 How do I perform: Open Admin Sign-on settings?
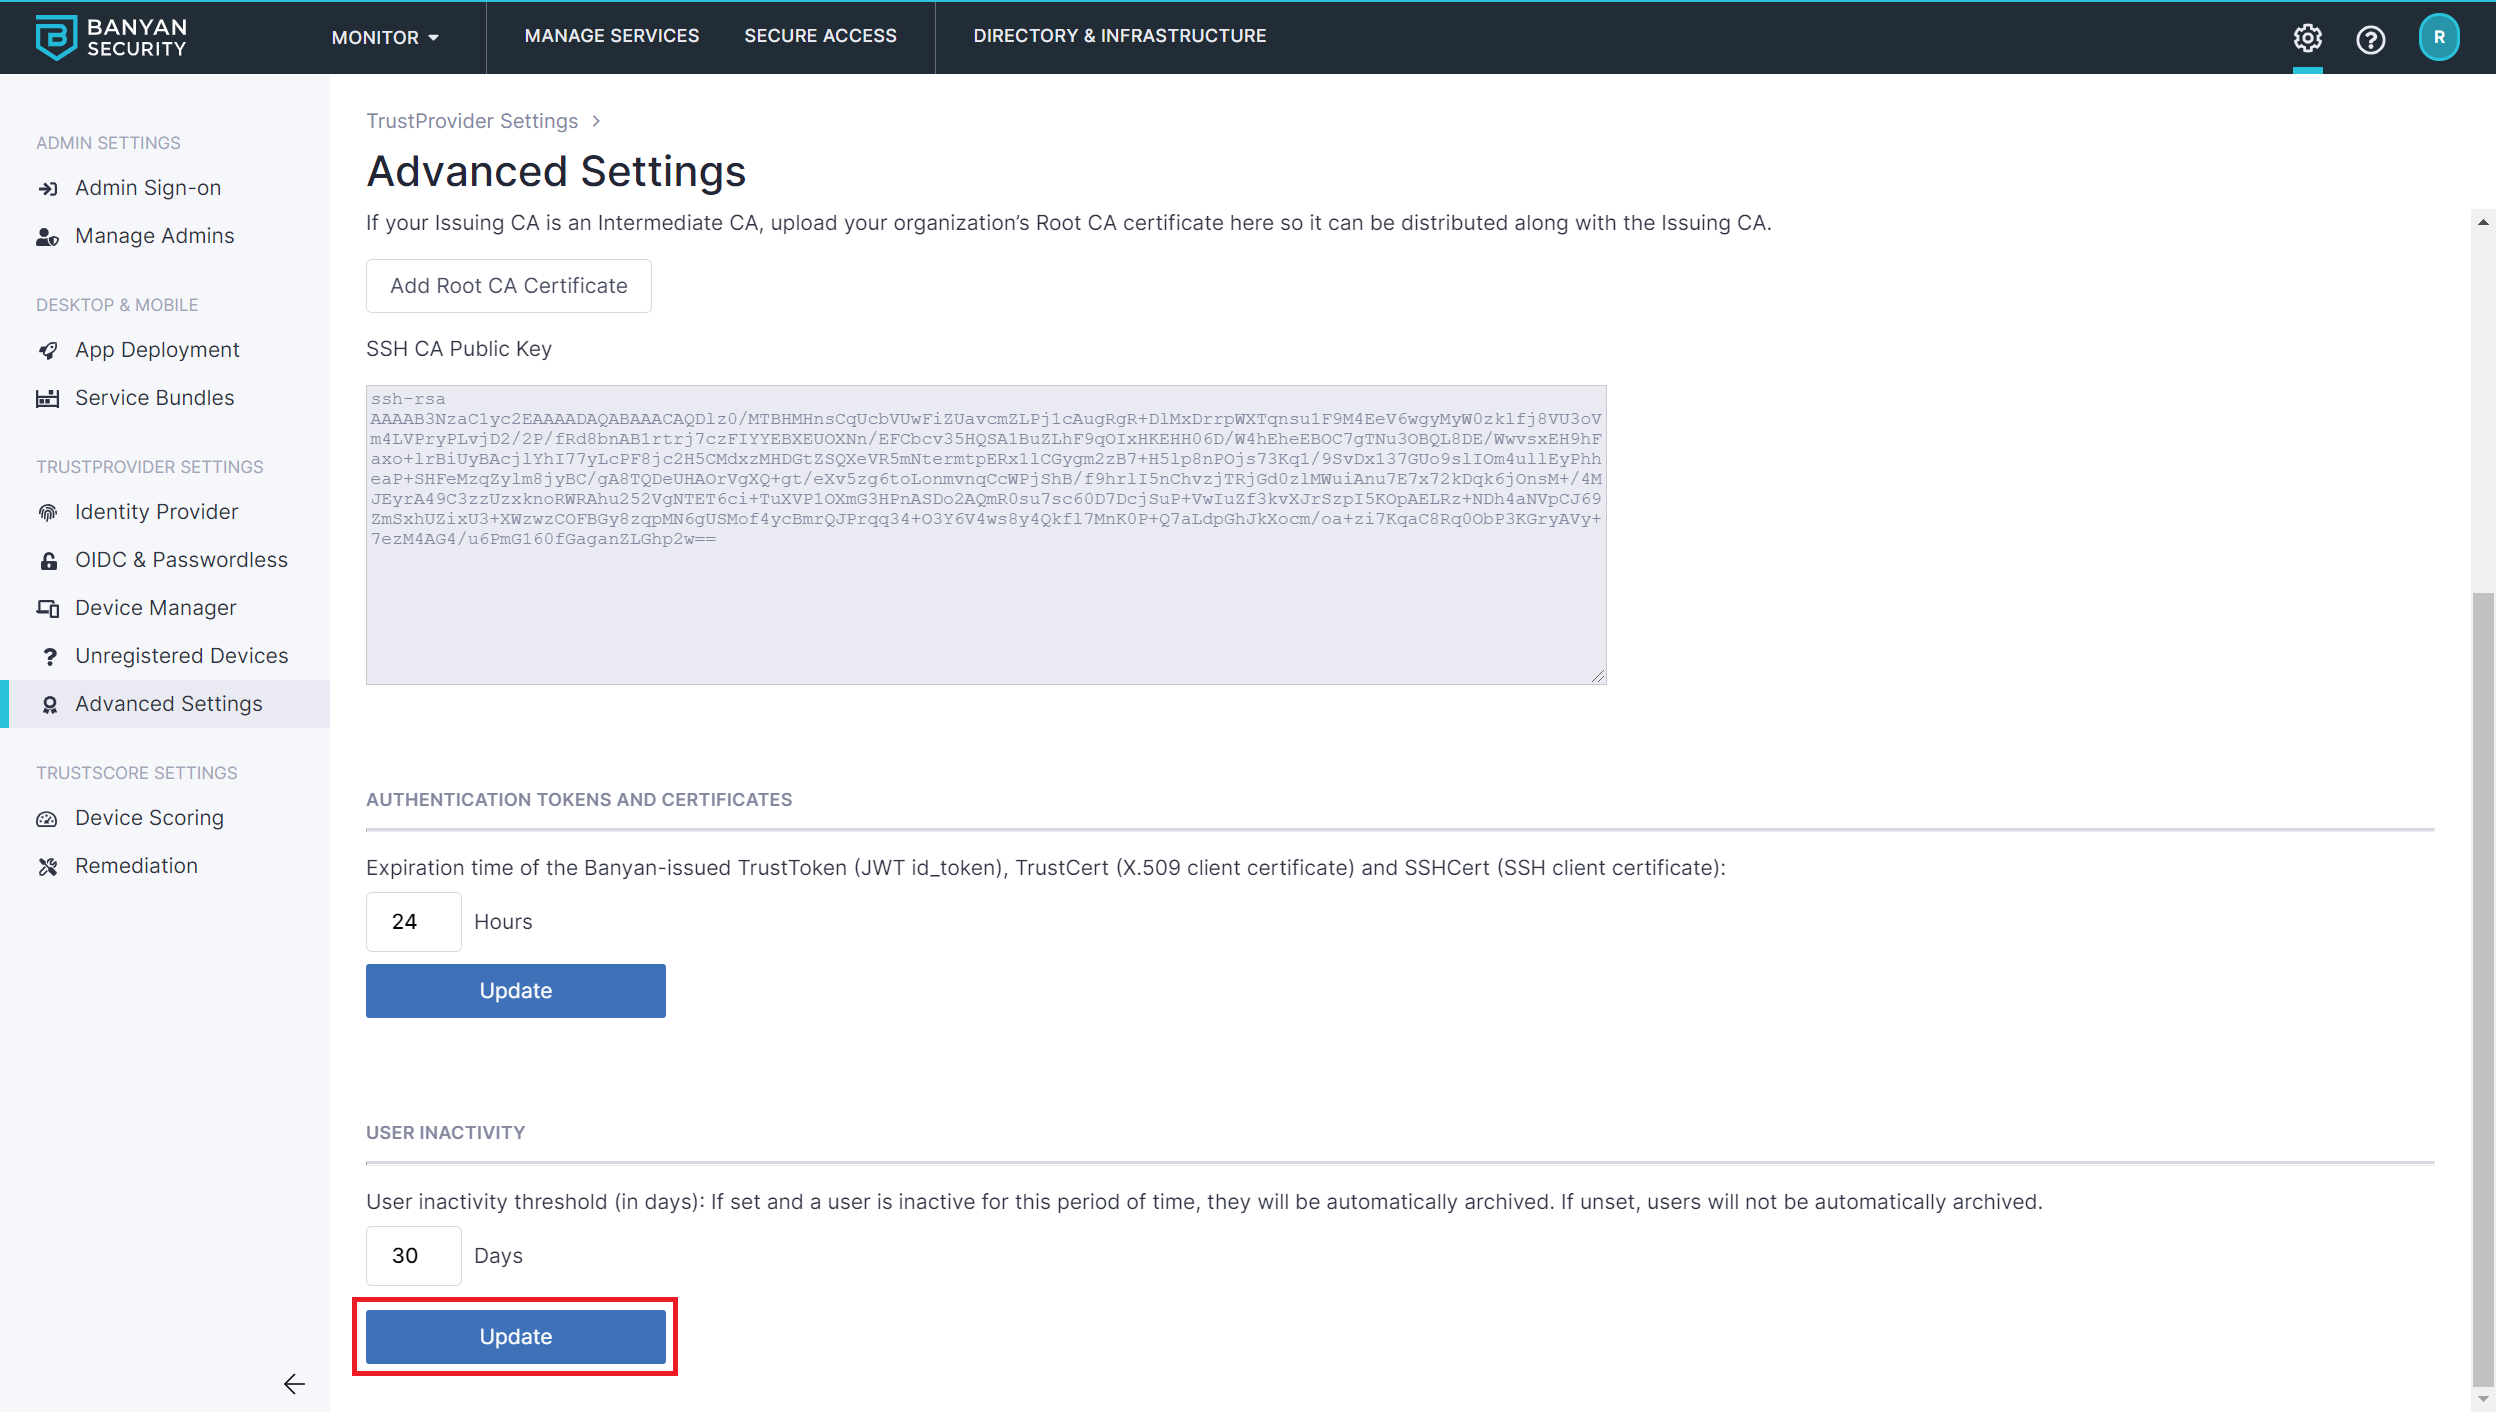(148, 188)
